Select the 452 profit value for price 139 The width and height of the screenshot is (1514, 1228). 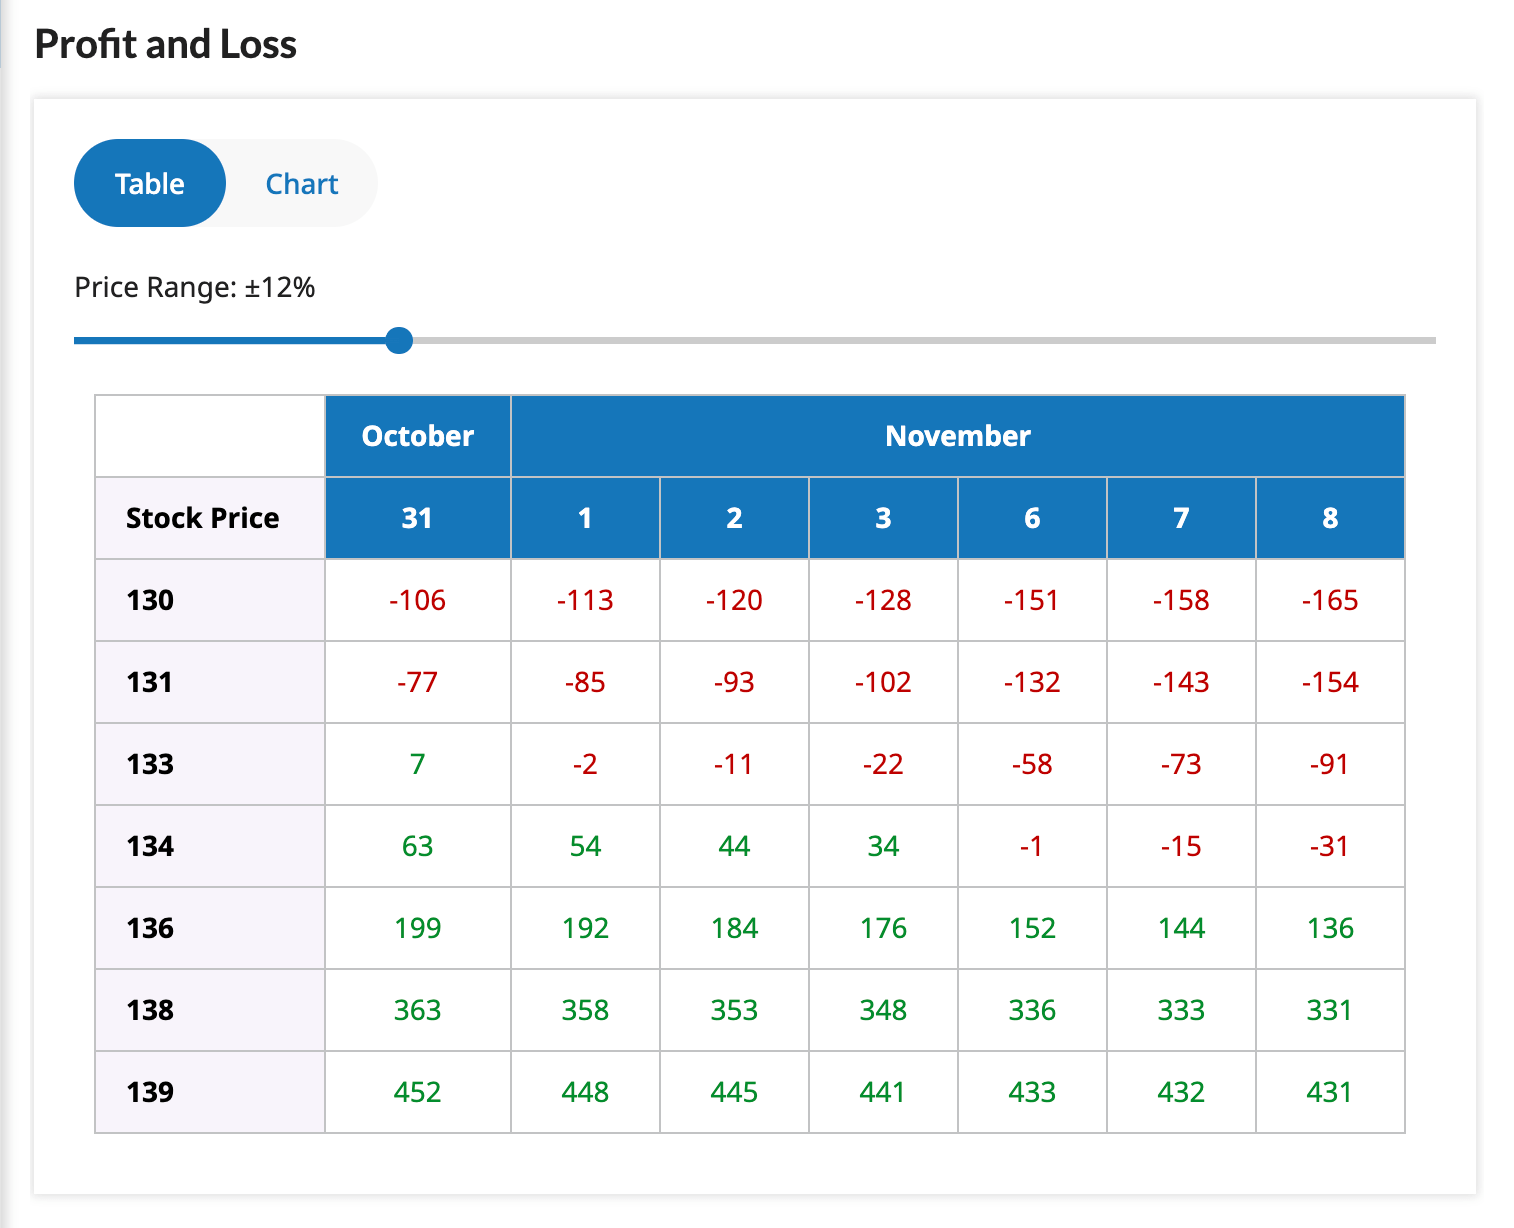pos(417,1092)
